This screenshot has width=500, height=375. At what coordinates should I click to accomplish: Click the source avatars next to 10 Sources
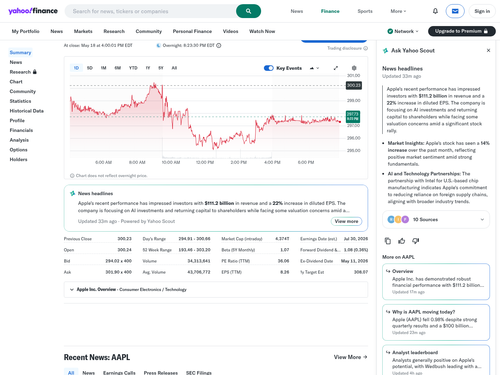398,219
